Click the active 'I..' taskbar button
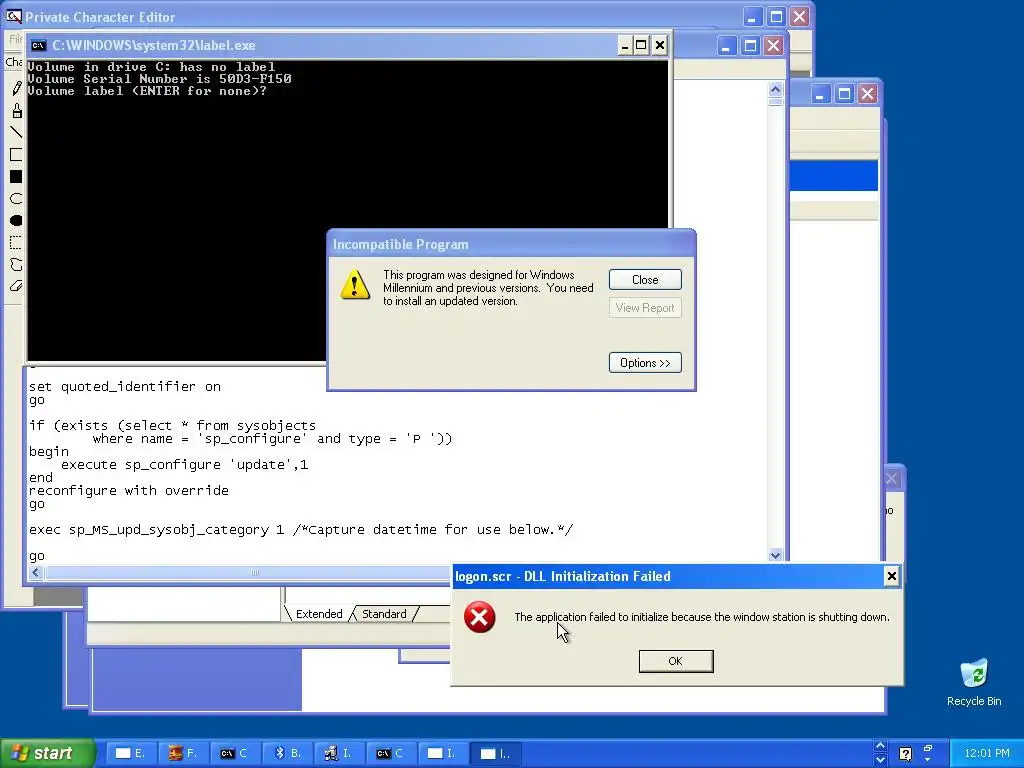This screenshot has width=1024, height=768. tap(496, 753)
